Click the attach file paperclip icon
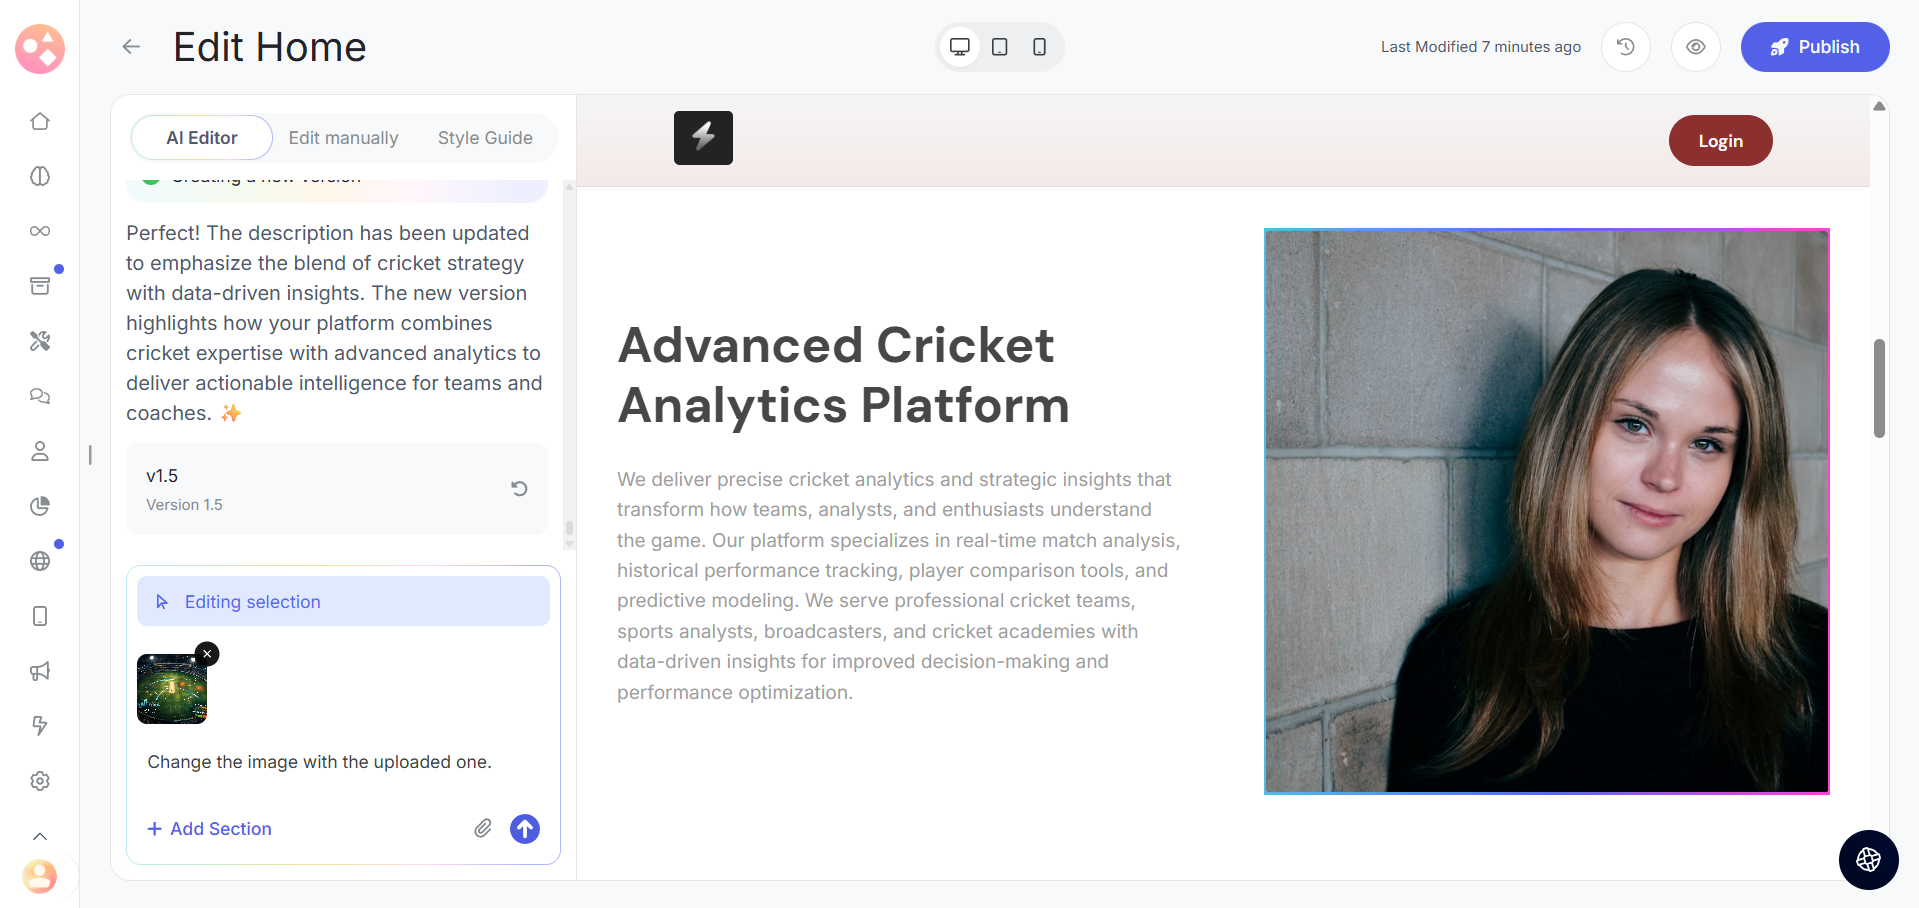Screen dimensions: 1919x908 coord(483,828)
